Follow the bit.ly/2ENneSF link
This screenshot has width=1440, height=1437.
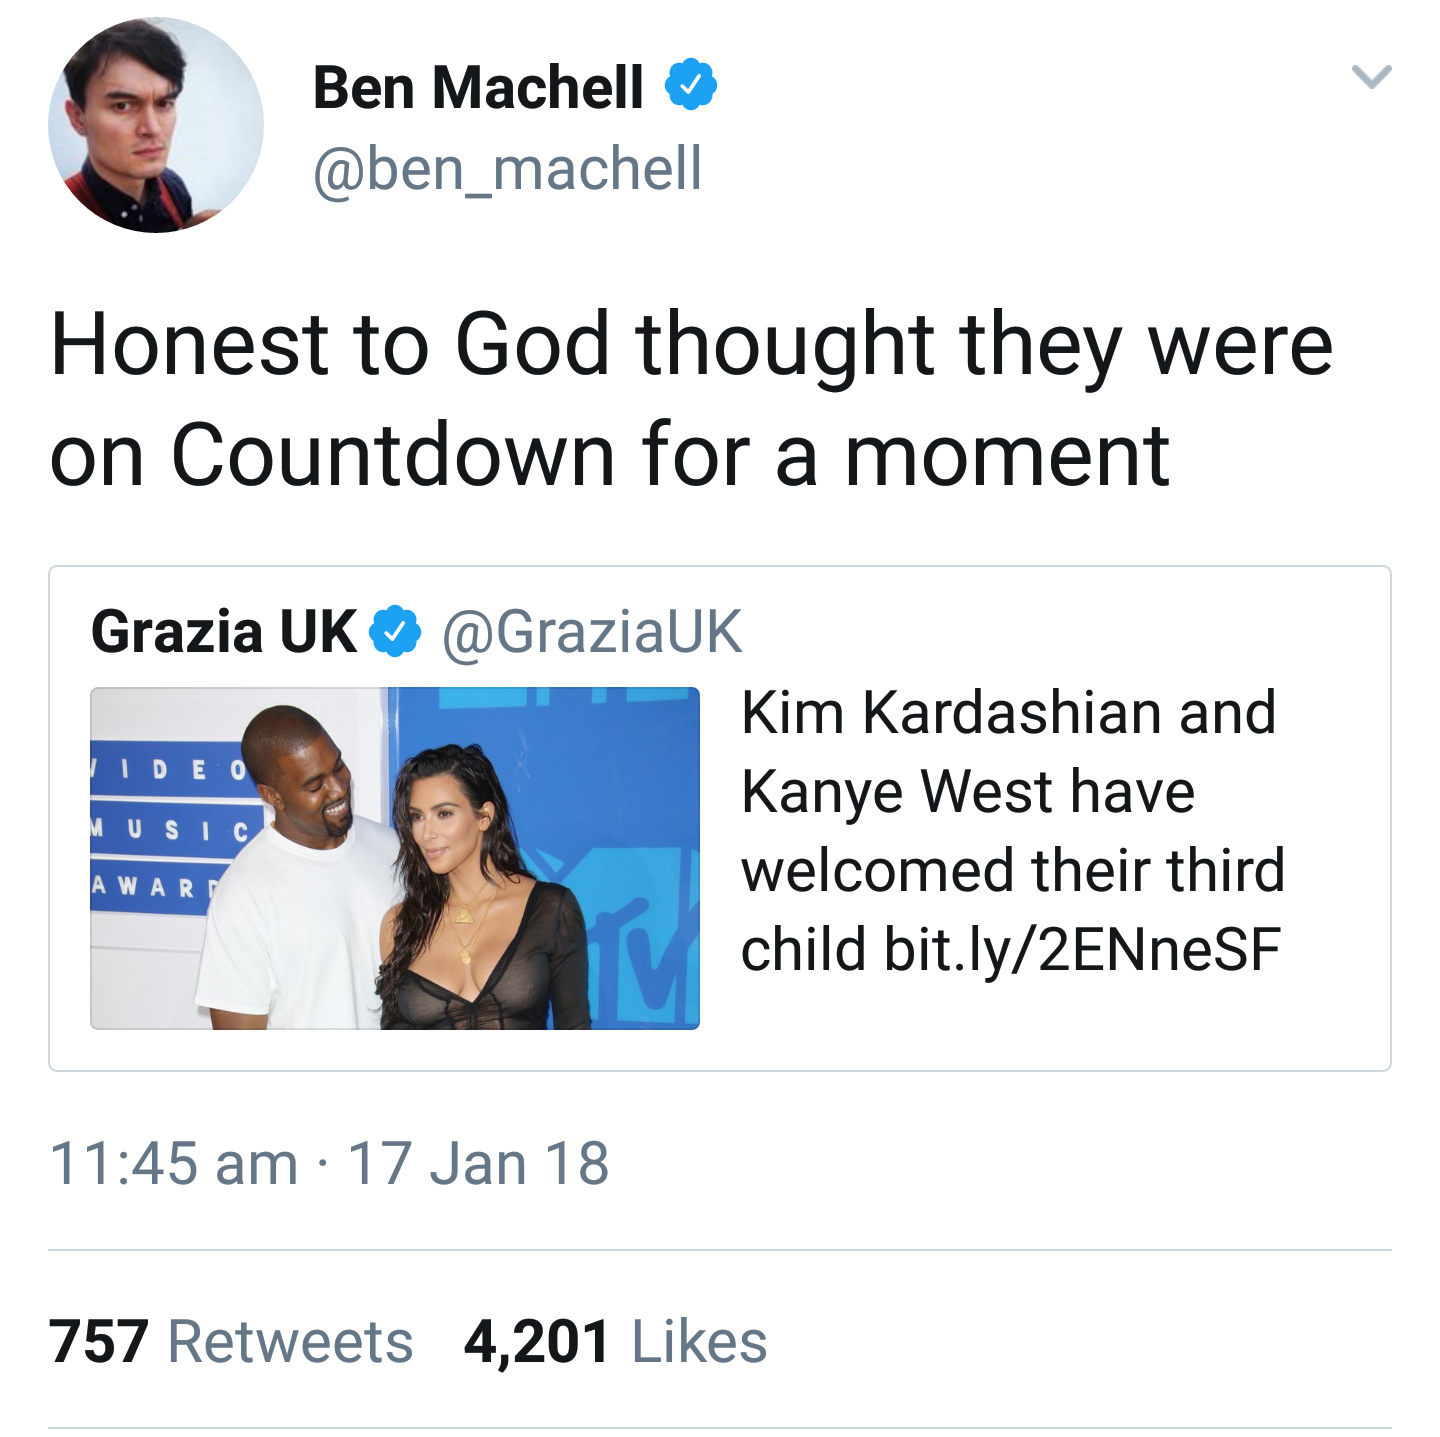coord(1081,949)
